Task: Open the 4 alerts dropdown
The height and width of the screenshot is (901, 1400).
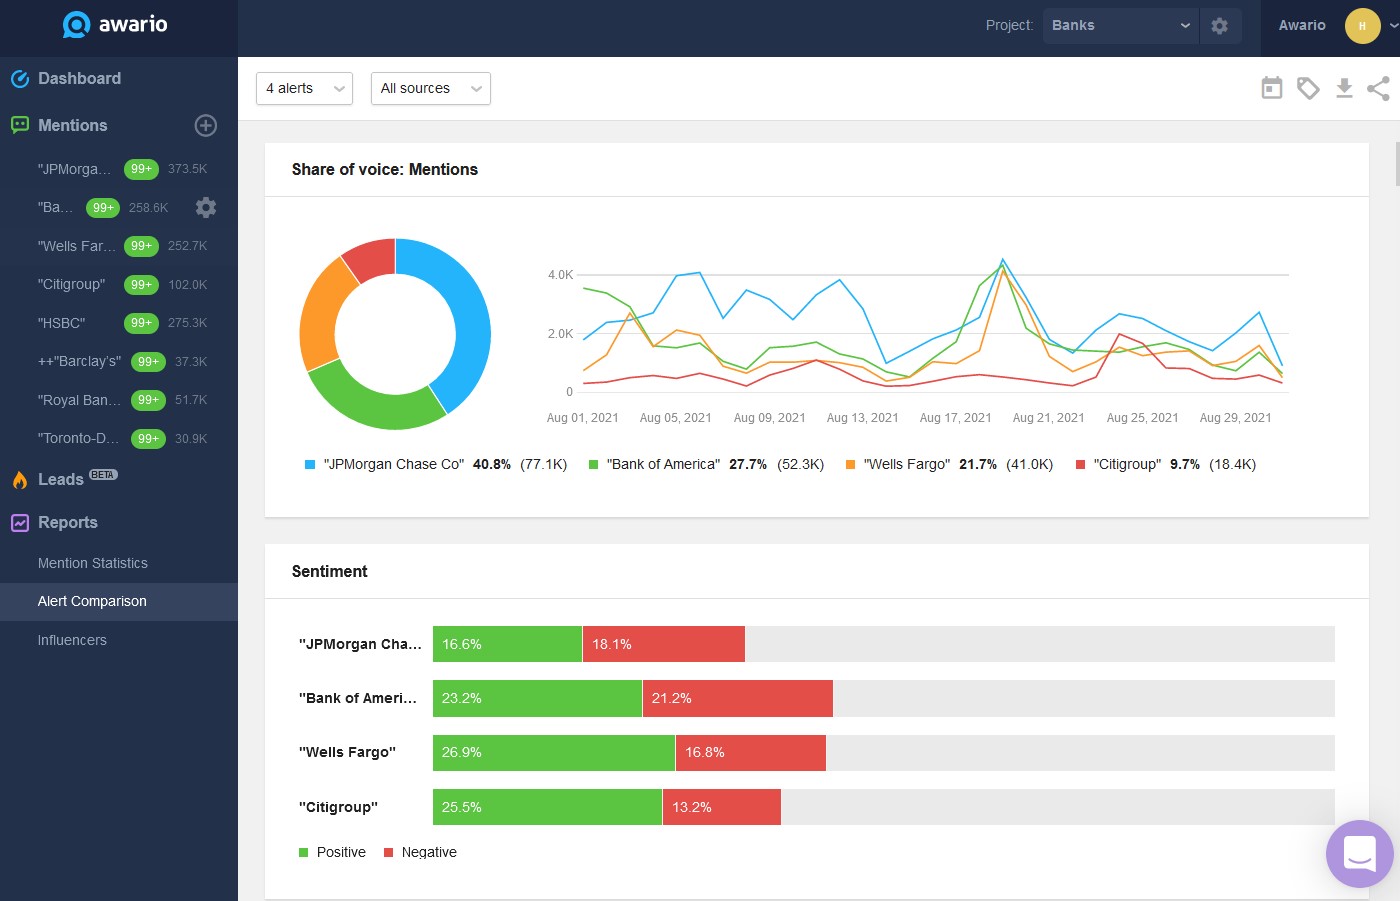Action: [304, 88]
